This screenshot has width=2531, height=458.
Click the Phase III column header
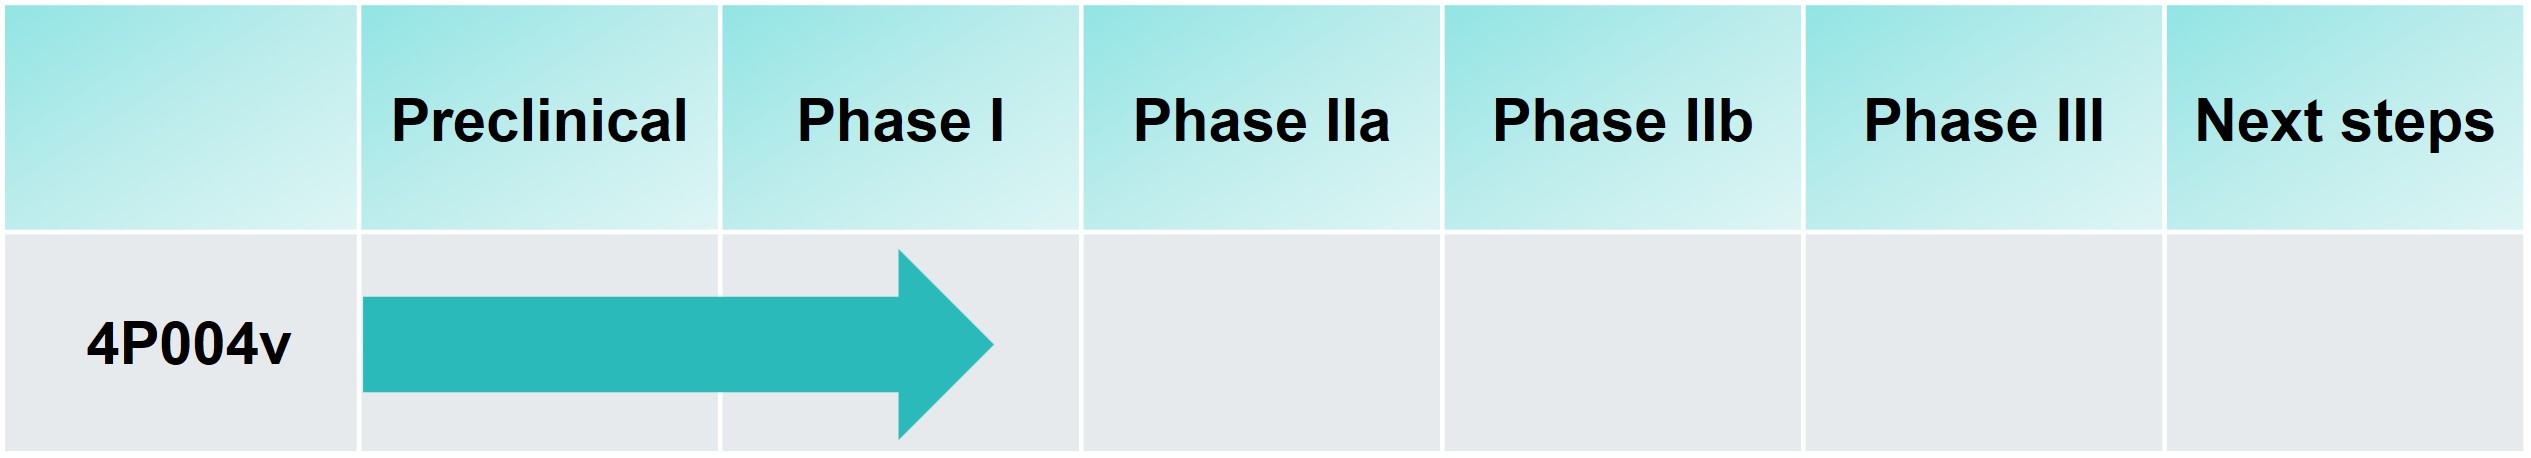1983,120
